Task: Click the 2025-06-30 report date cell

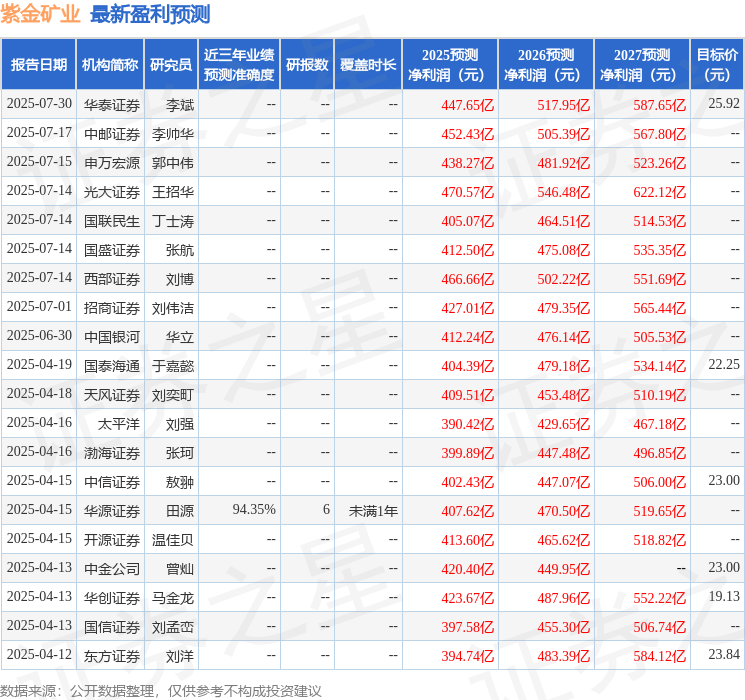Action: 39,336
